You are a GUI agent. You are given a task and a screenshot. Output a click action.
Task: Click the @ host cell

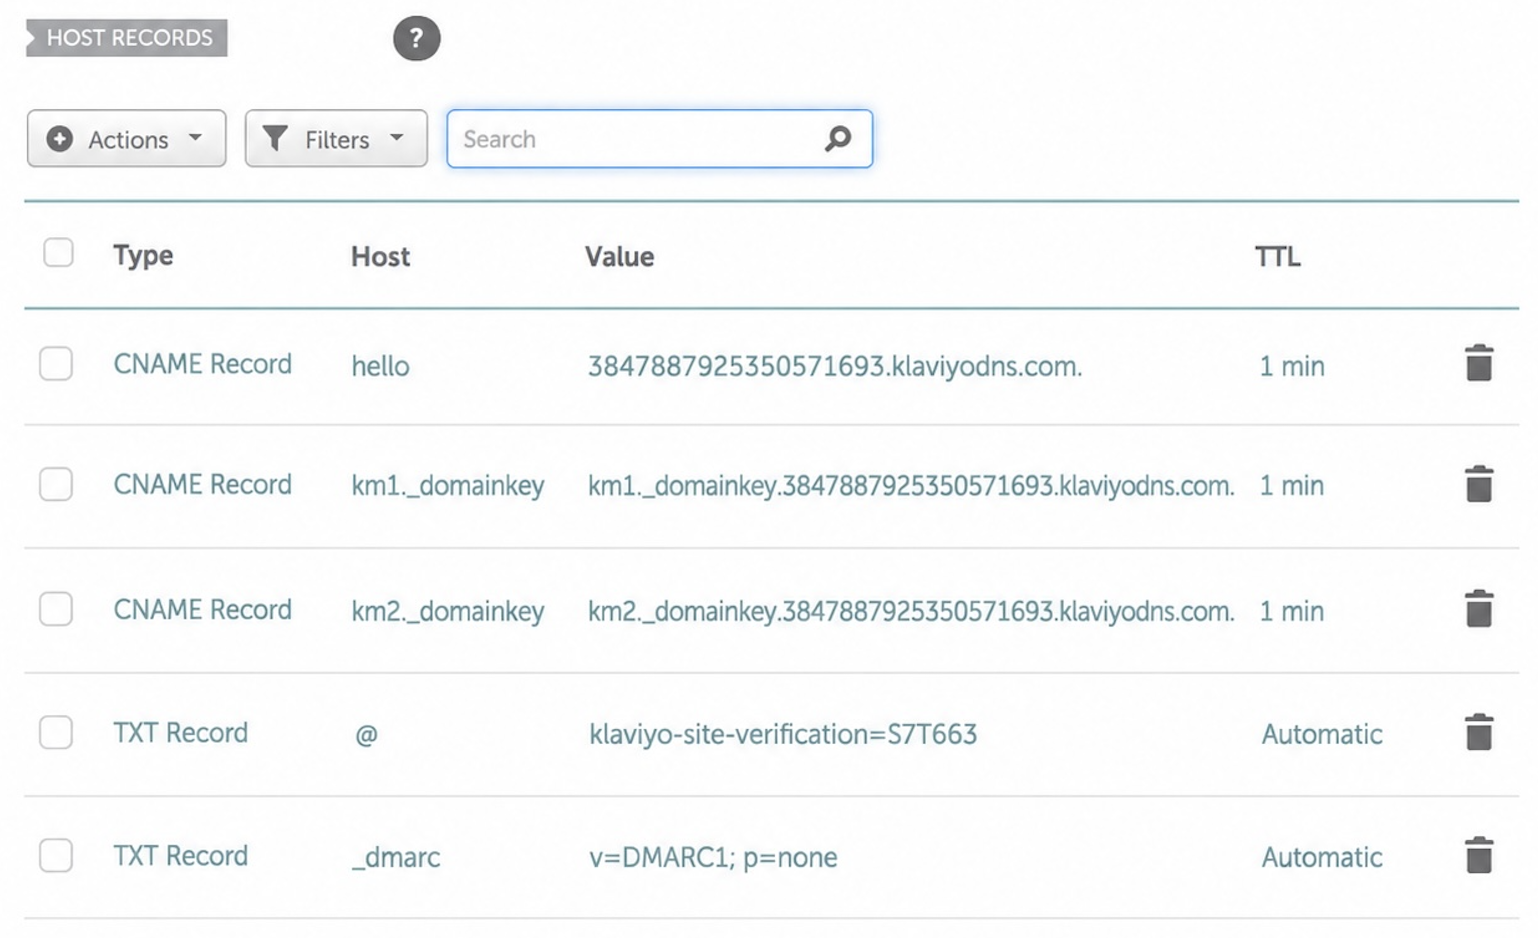[366, 735]
